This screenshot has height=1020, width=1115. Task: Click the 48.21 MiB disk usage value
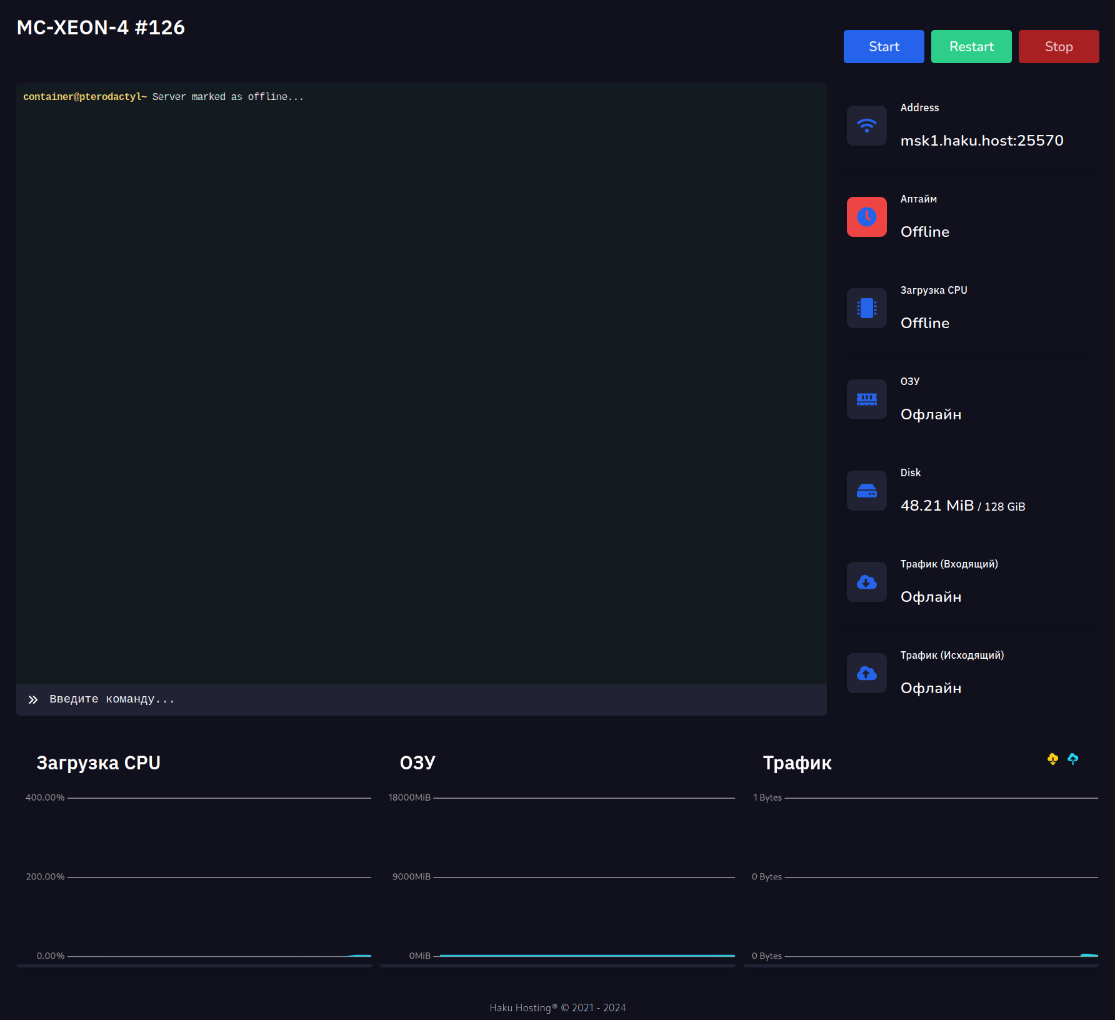point(937,506)
